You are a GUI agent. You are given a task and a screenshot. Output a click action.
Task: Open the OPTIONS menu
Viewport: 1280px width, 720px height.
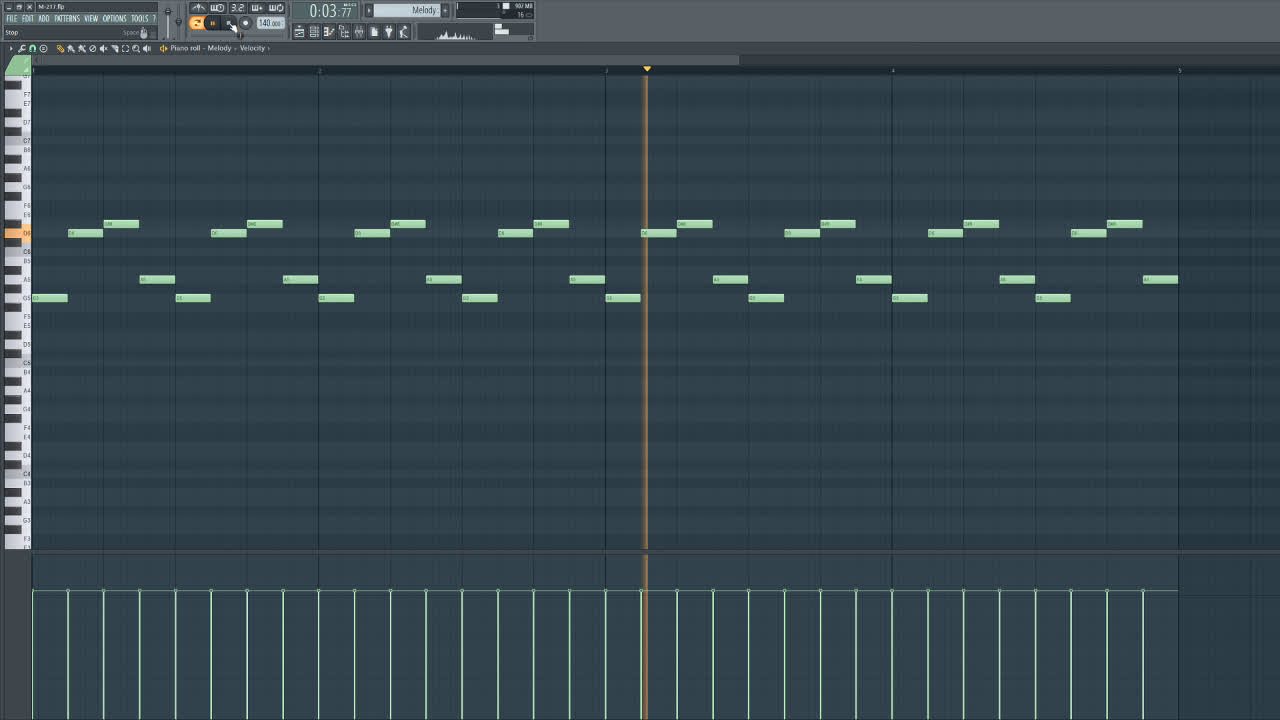click(x=115, y=18)
